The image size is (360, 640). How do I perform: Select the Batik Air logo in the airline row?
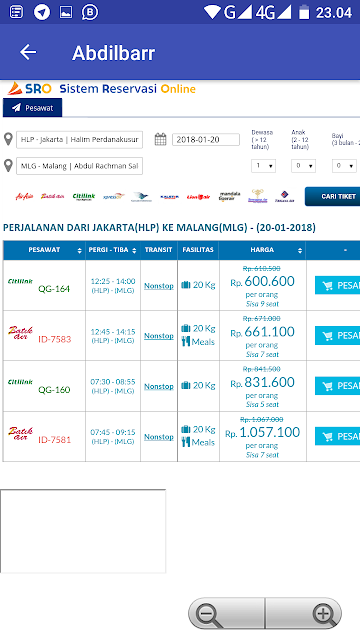click(x=53, y=196)
